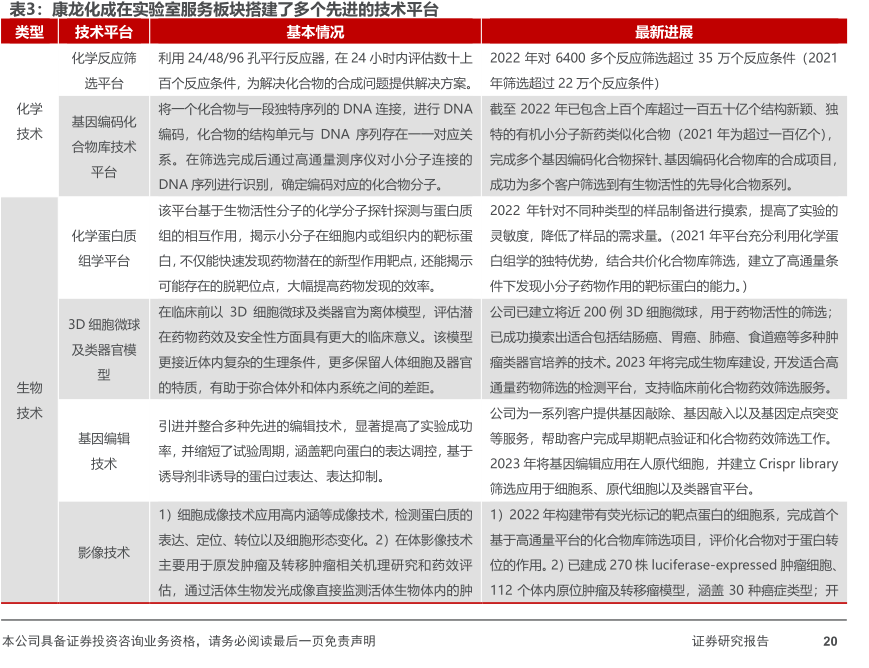Click progress text 1）2022 年构建带有荧光标记
Screen dimensions: 869x668
pos(664,552)
